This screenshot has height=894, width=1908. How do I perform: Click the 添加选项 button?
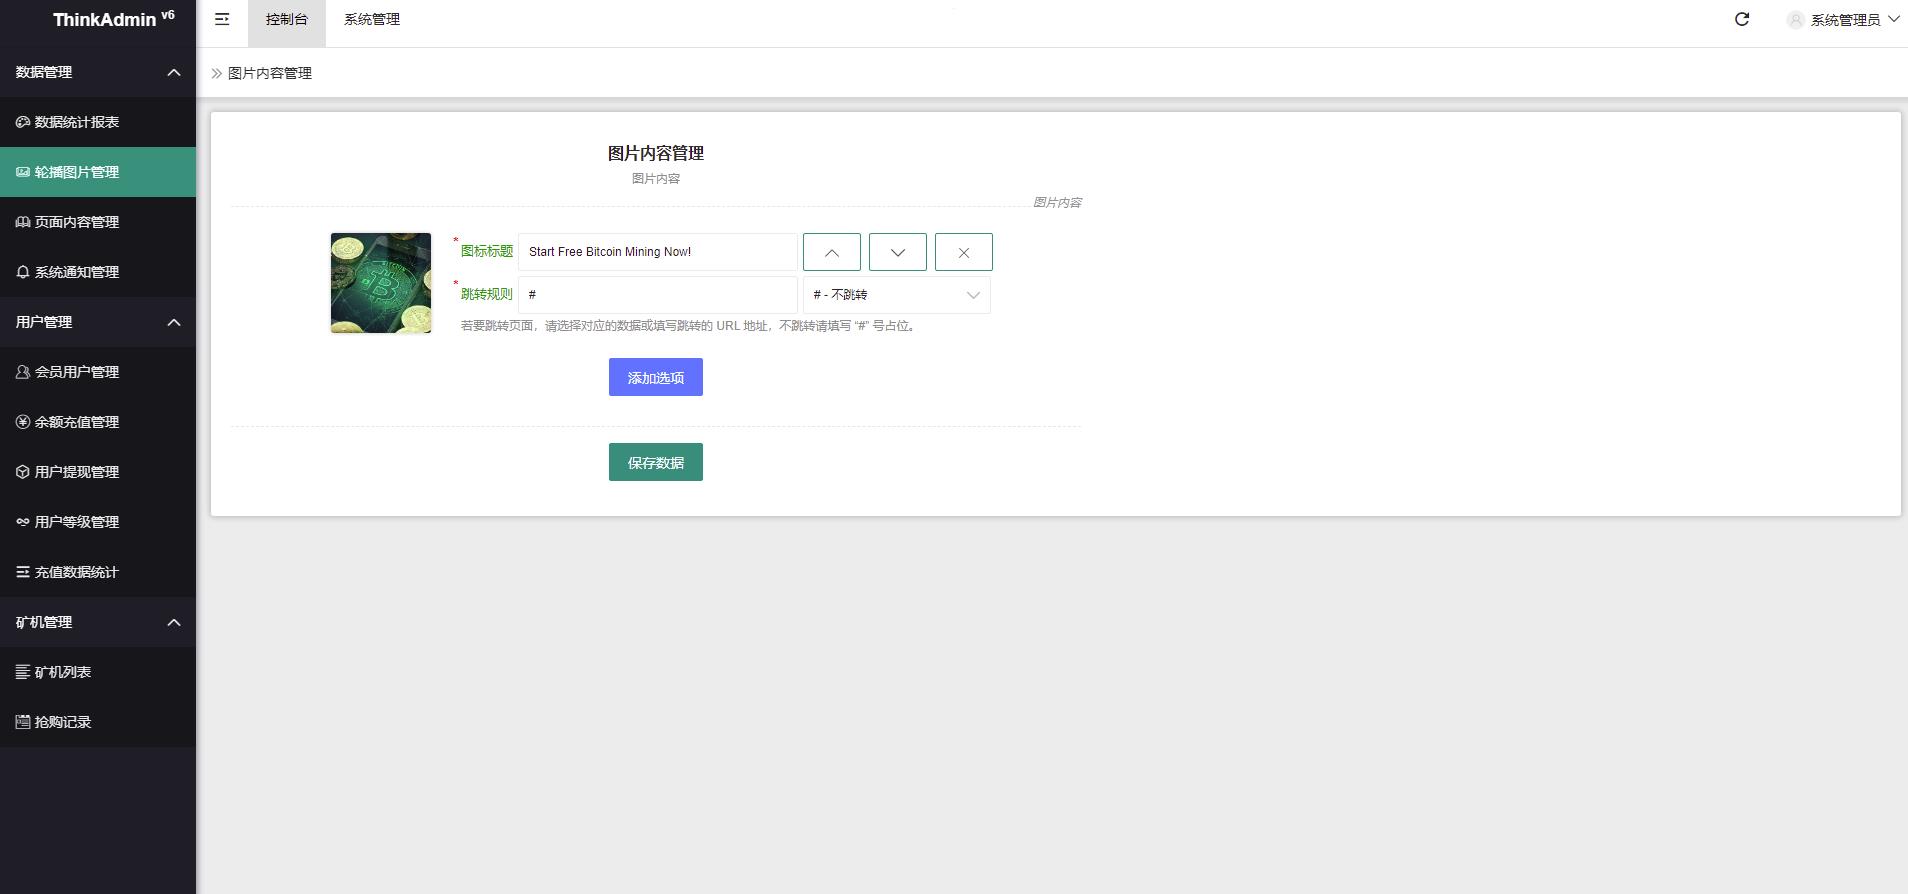[x=656, y=377]
